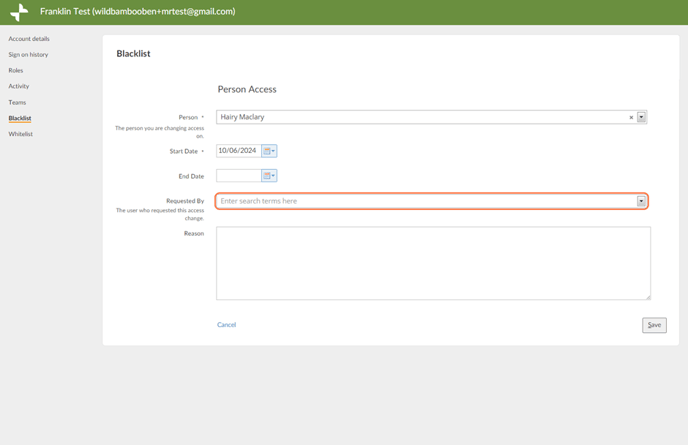Screen dimensions: 688x445
Task: Click the Person Access heading
Action: (x=247, y=89)
